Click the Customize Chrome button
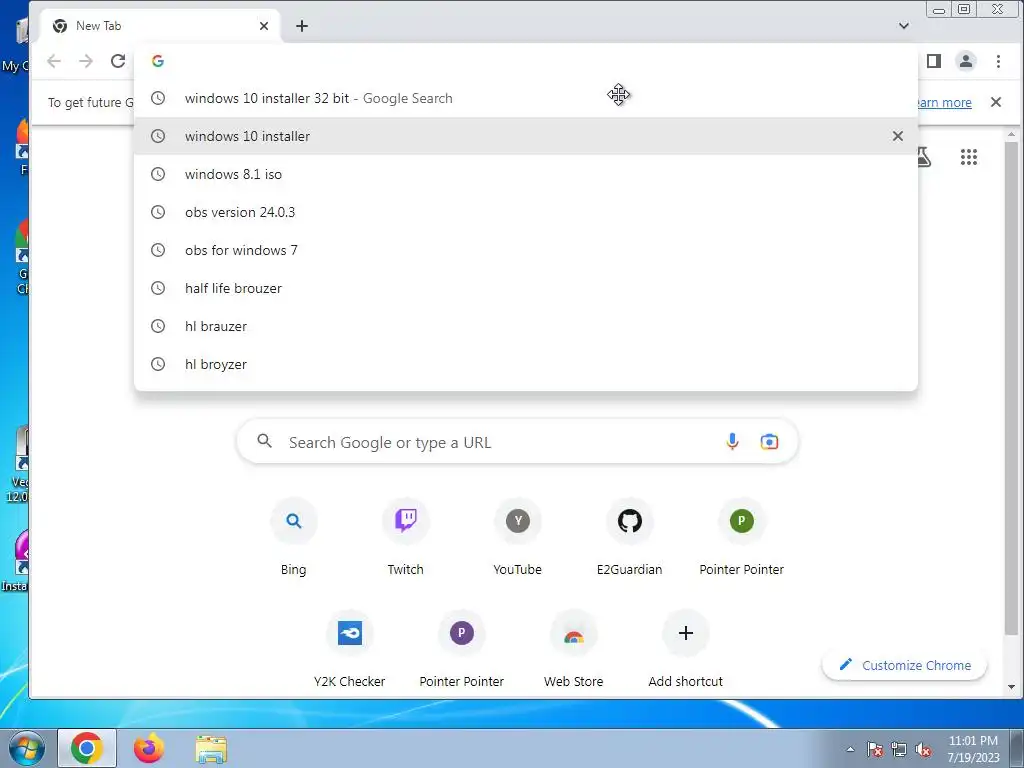 click(x=904, y=665)
